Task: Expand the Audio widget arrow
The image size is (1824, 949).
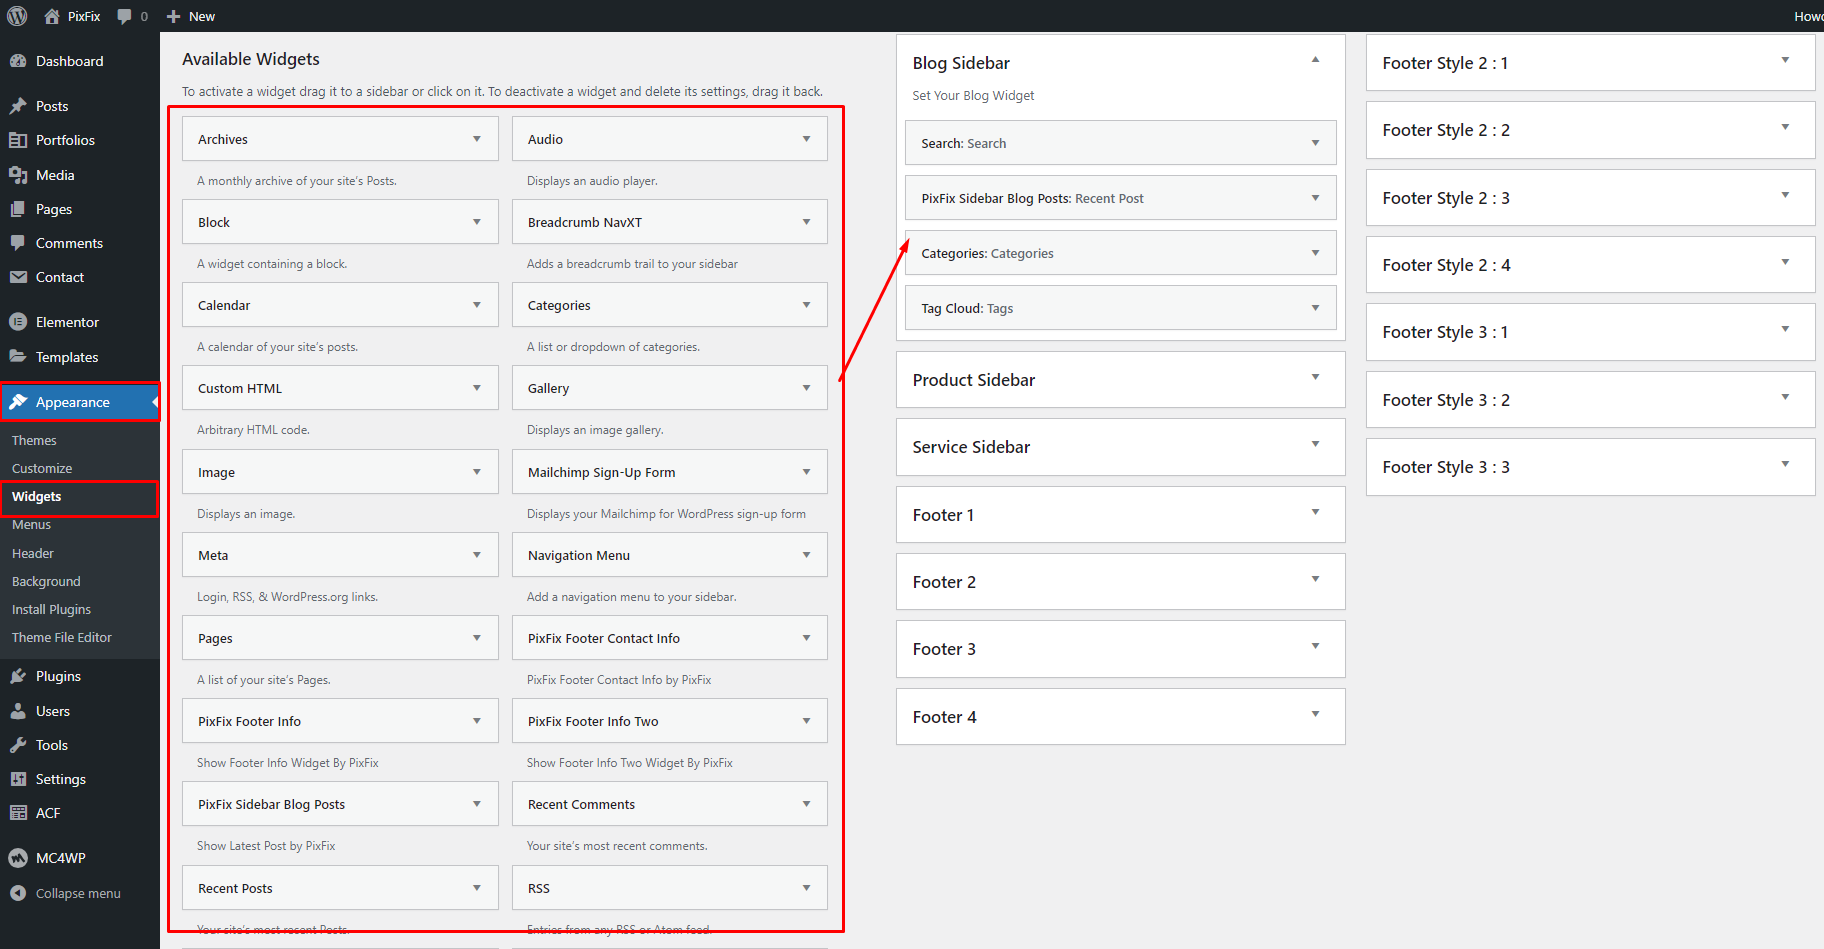Action: 806,139
